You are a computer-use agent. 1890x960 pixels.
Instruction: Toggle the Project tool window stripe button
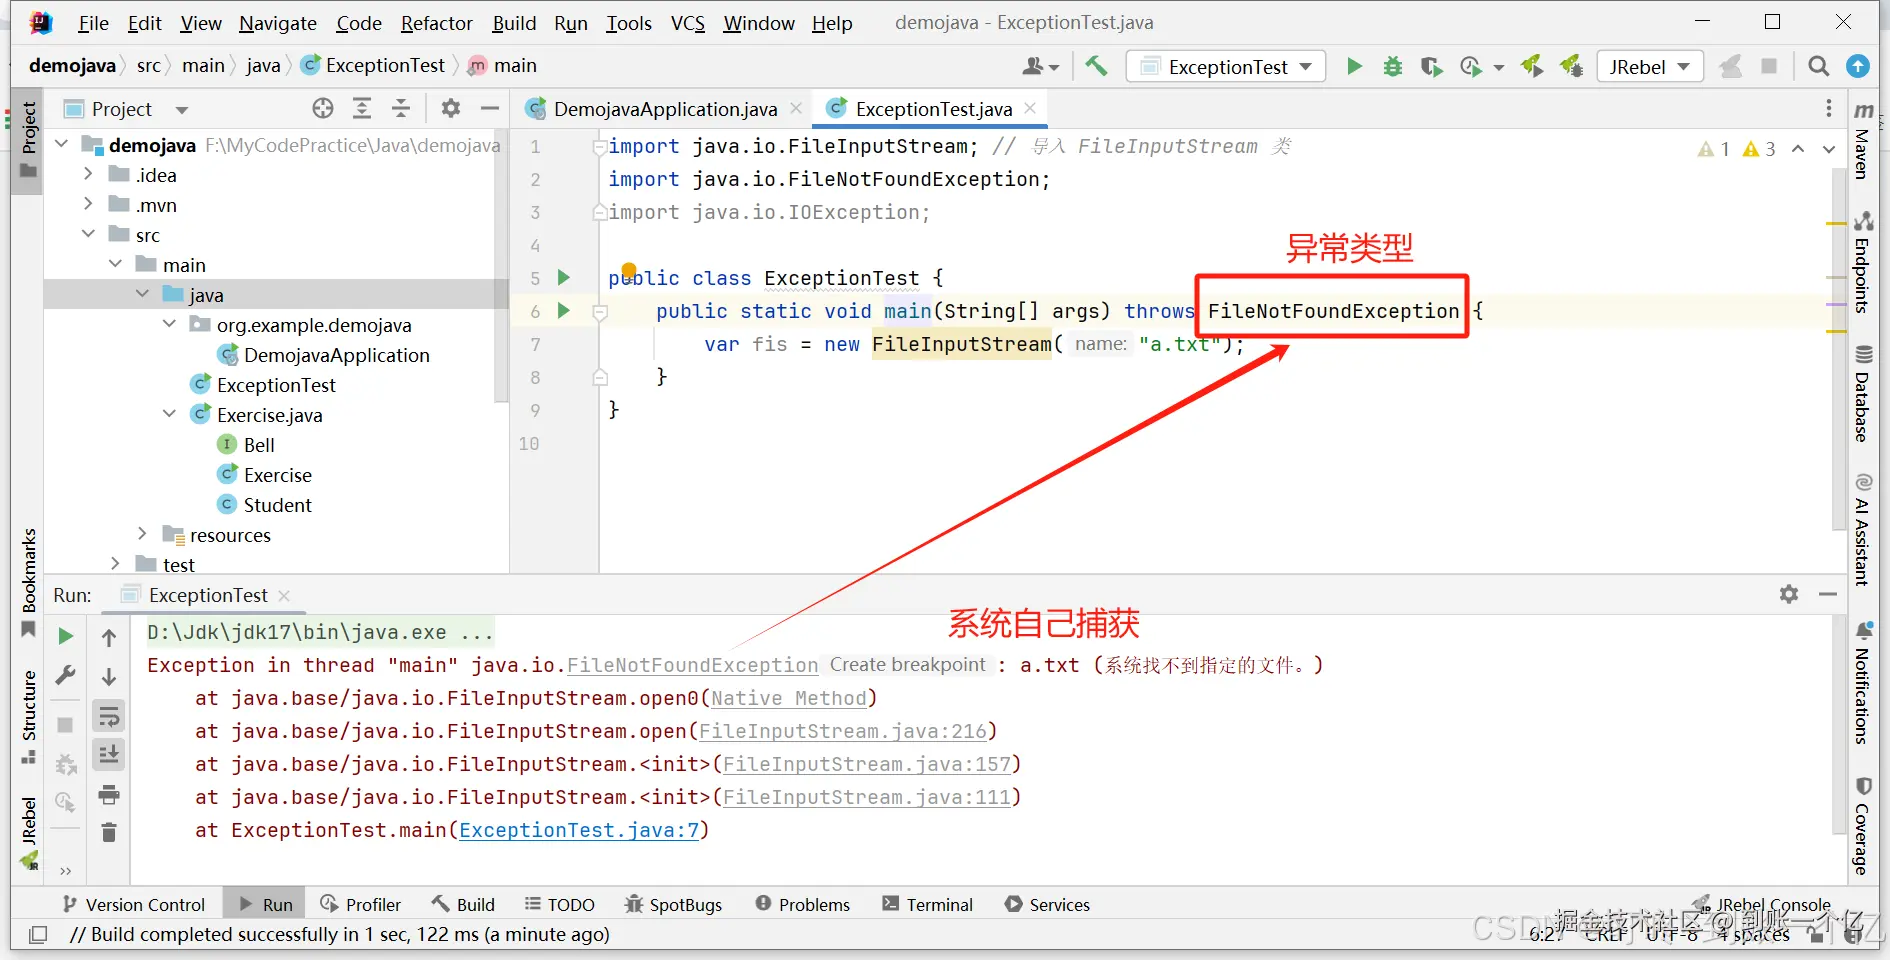pyautogui.click(x=28, y=139)
